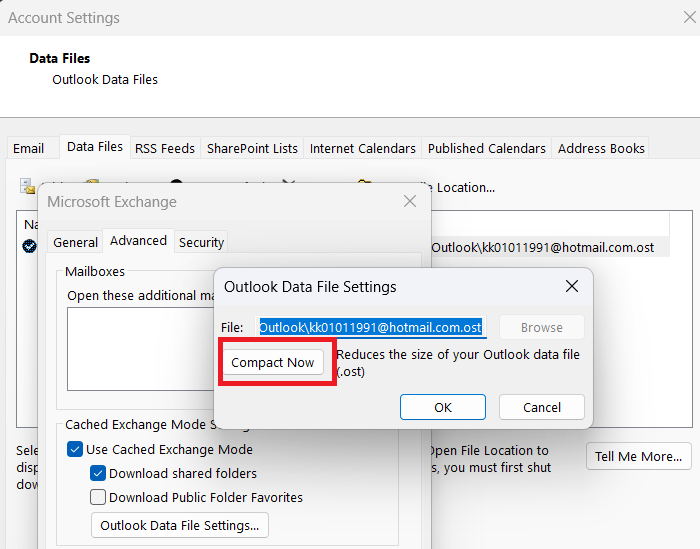Click the default account checkmark icon
This screenshot has height=549, width=700.
[x=29, y=246]
